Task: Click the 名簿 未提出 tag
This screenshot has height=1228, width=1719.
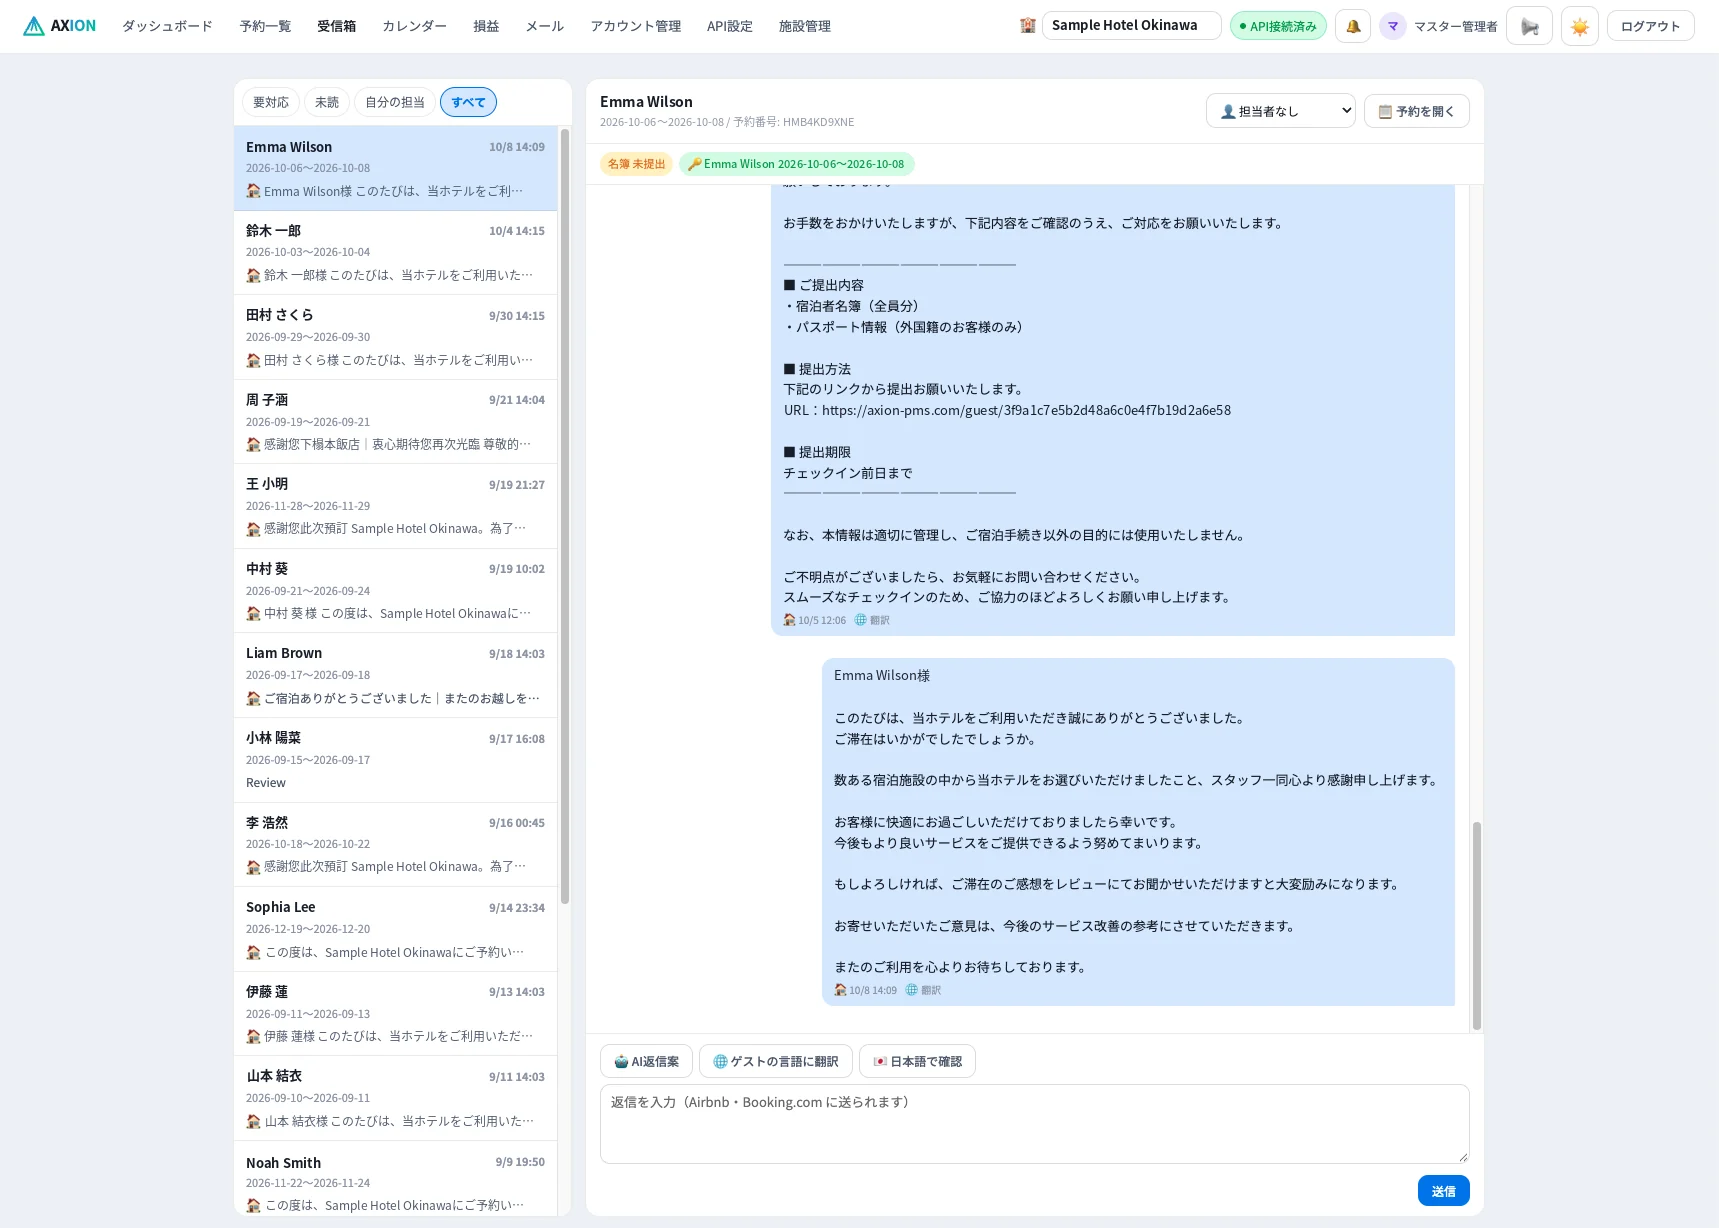Action: [636, 164]
